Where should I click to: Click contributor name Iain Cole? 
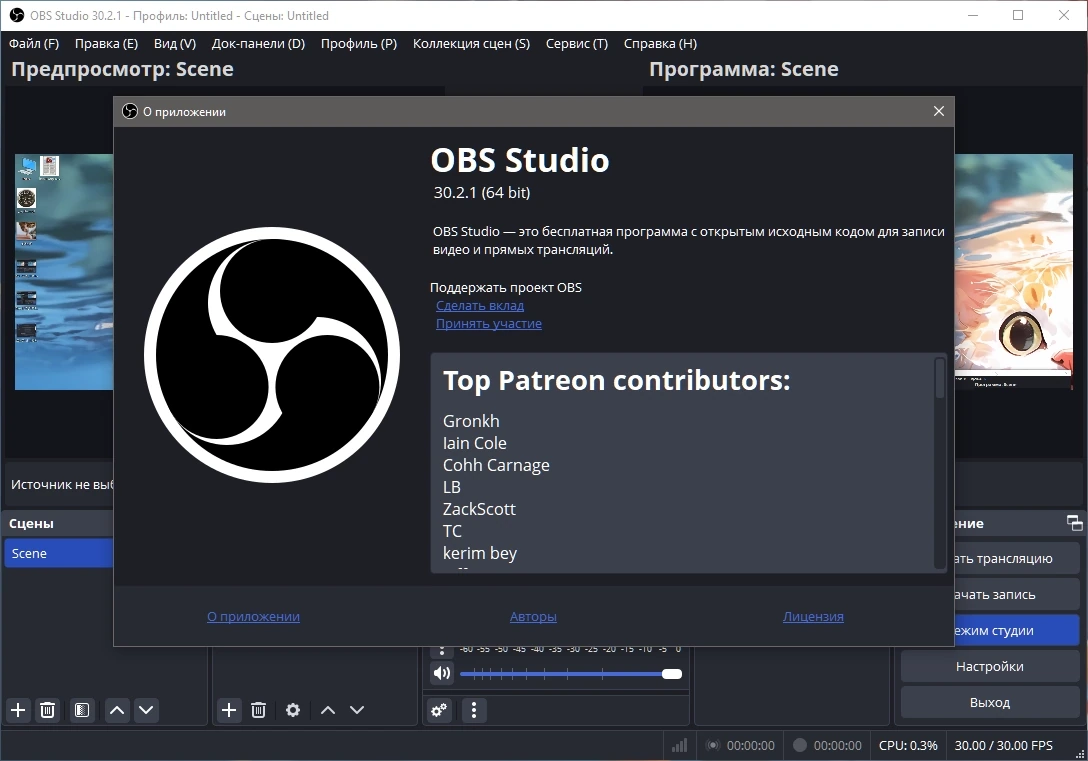(475, 443)
